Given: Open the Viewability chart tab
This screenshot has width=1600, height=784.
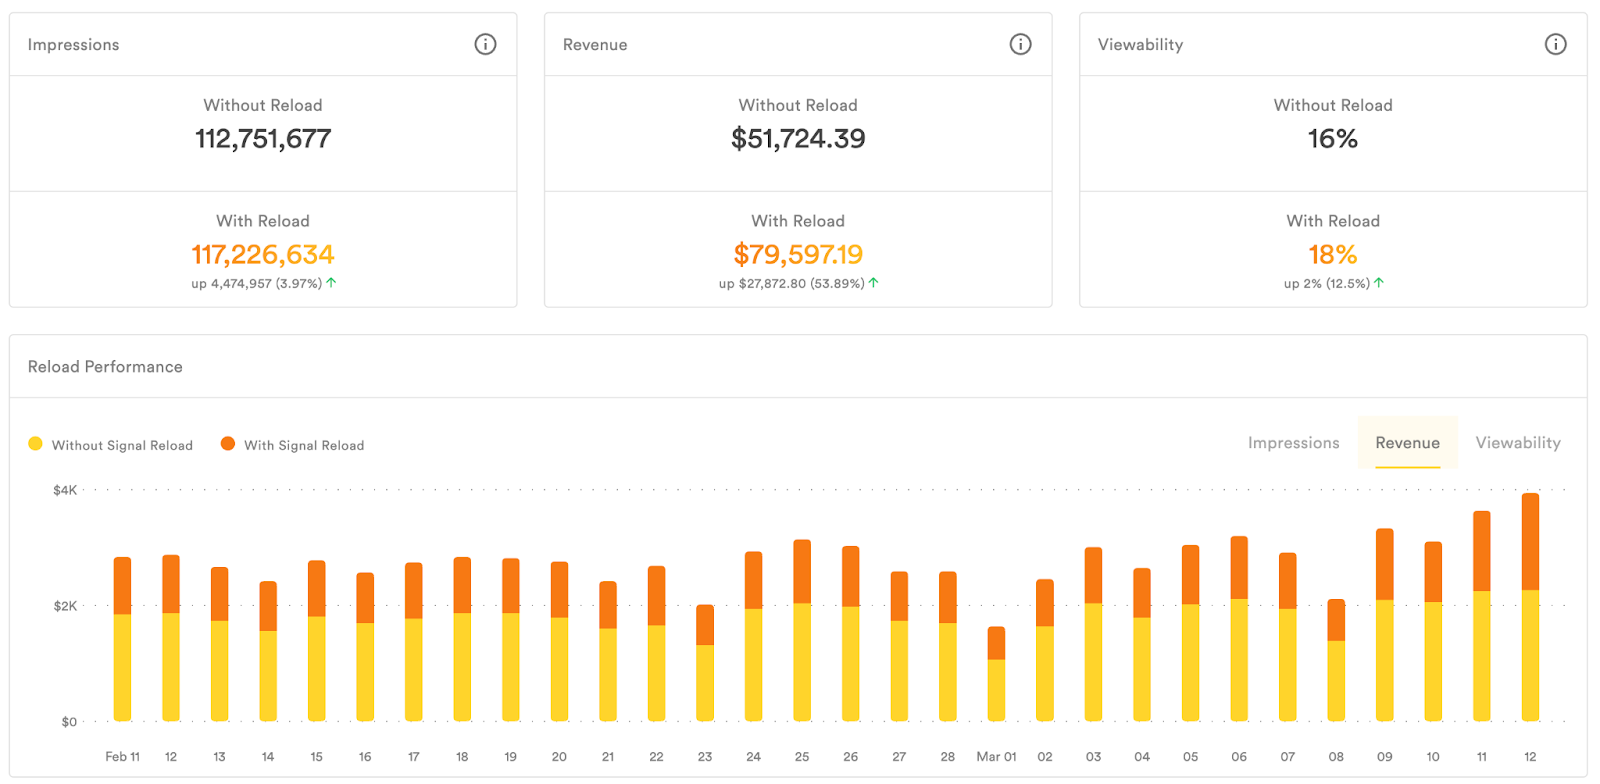Looking at the screenshot, I should point(1517,443).
